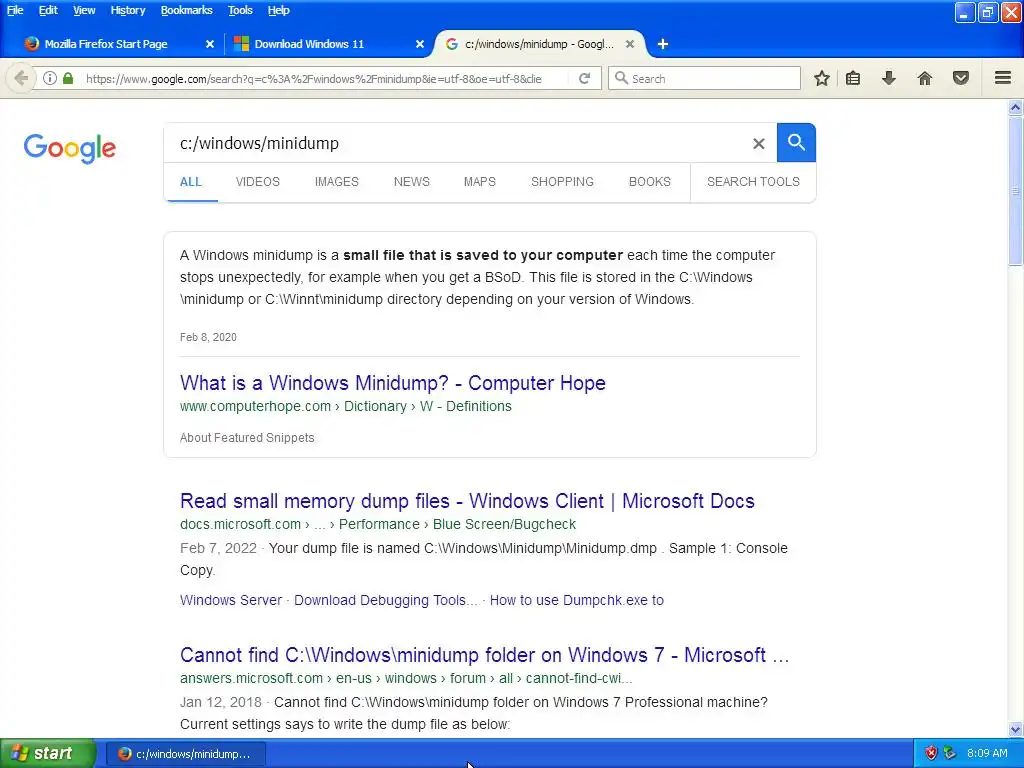Open a new tab with plus icon
Screen dimensions: 1024x768
pos(662,44)
